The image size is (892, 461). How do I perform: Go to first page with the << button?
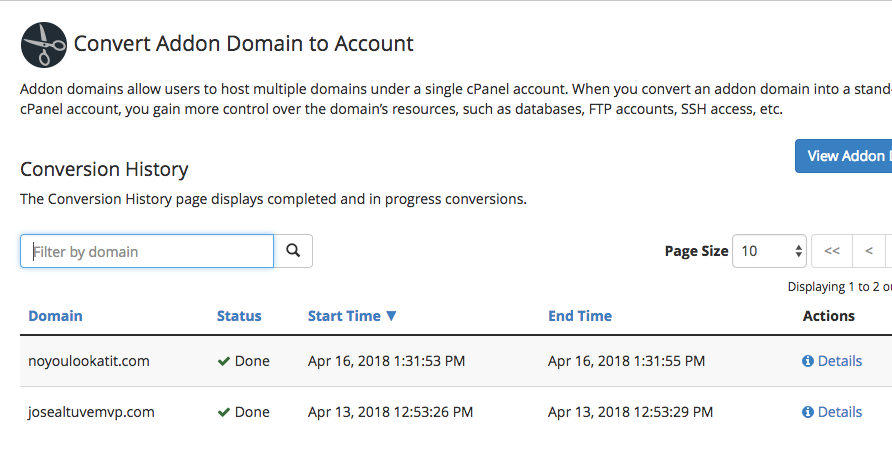pos(831,251)
